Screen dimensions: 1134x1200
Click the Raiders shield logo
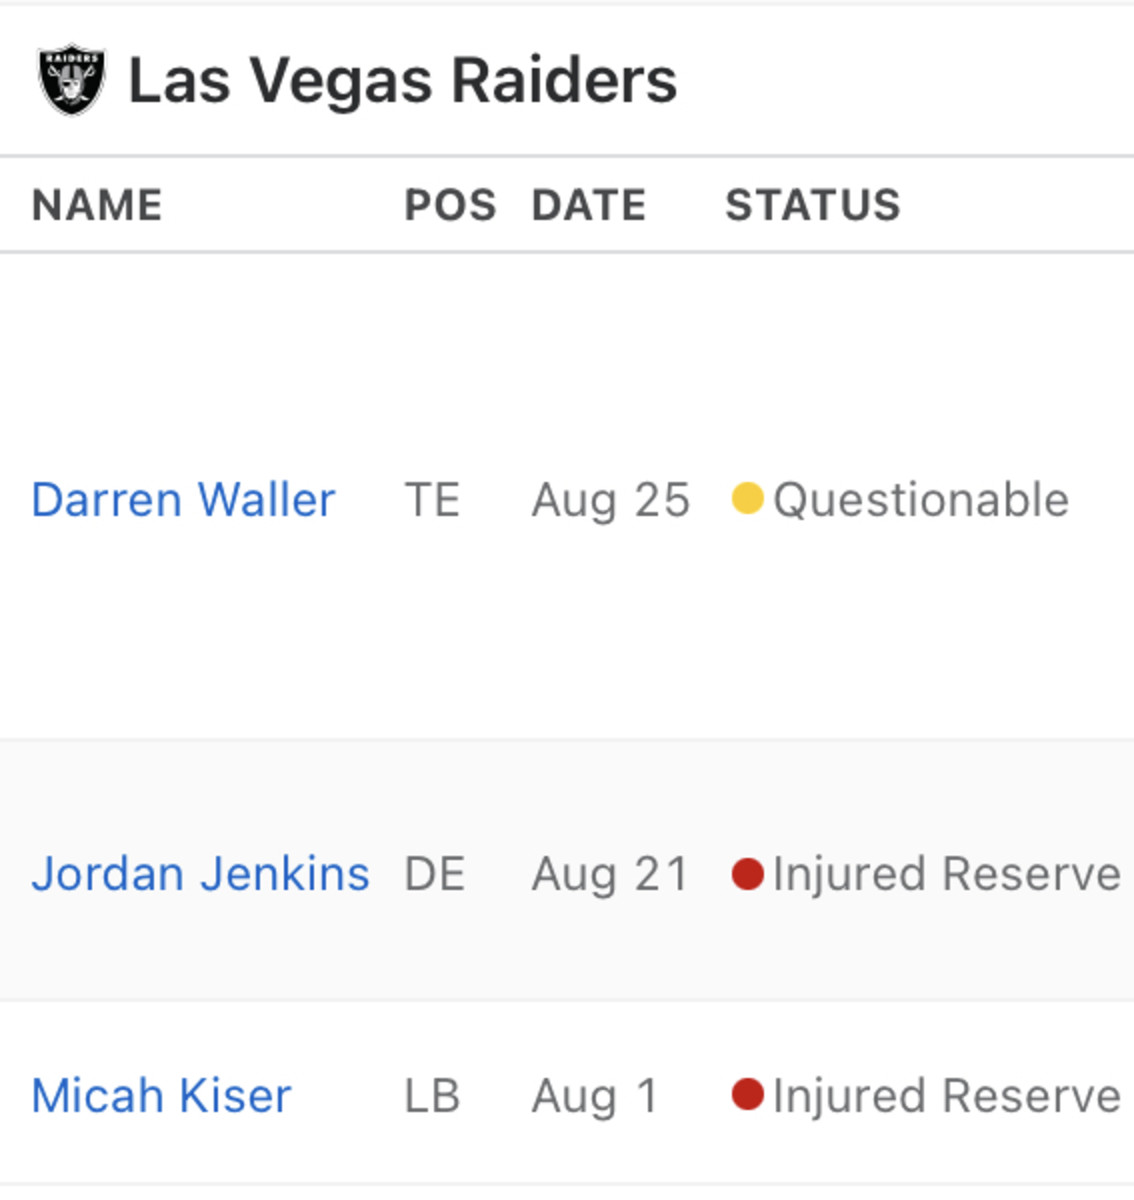pos(72,79)
